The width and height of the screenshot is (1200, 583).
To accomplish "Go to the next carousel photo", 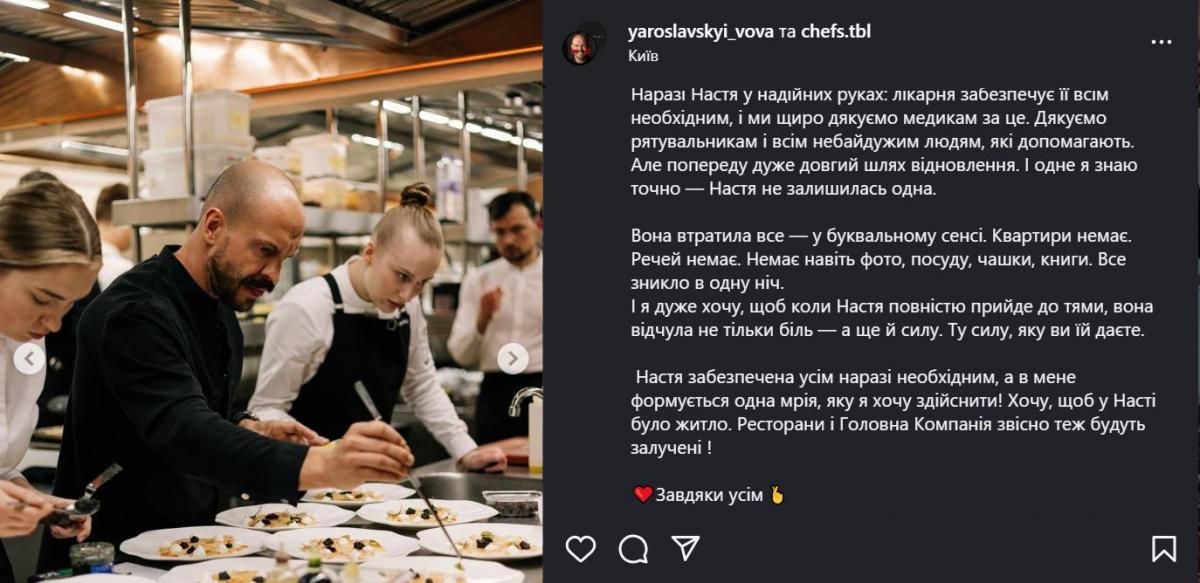I will (x=513, y=358).
